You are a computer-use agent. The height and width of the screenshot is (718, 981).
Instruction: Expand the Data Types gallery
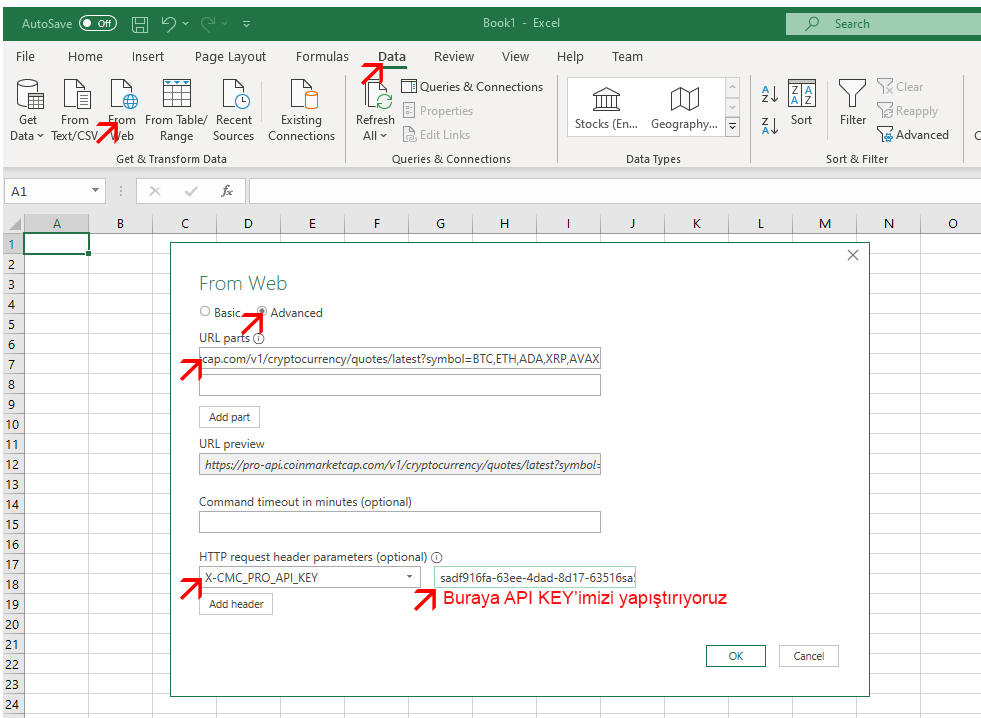click(x=732, y=127)
